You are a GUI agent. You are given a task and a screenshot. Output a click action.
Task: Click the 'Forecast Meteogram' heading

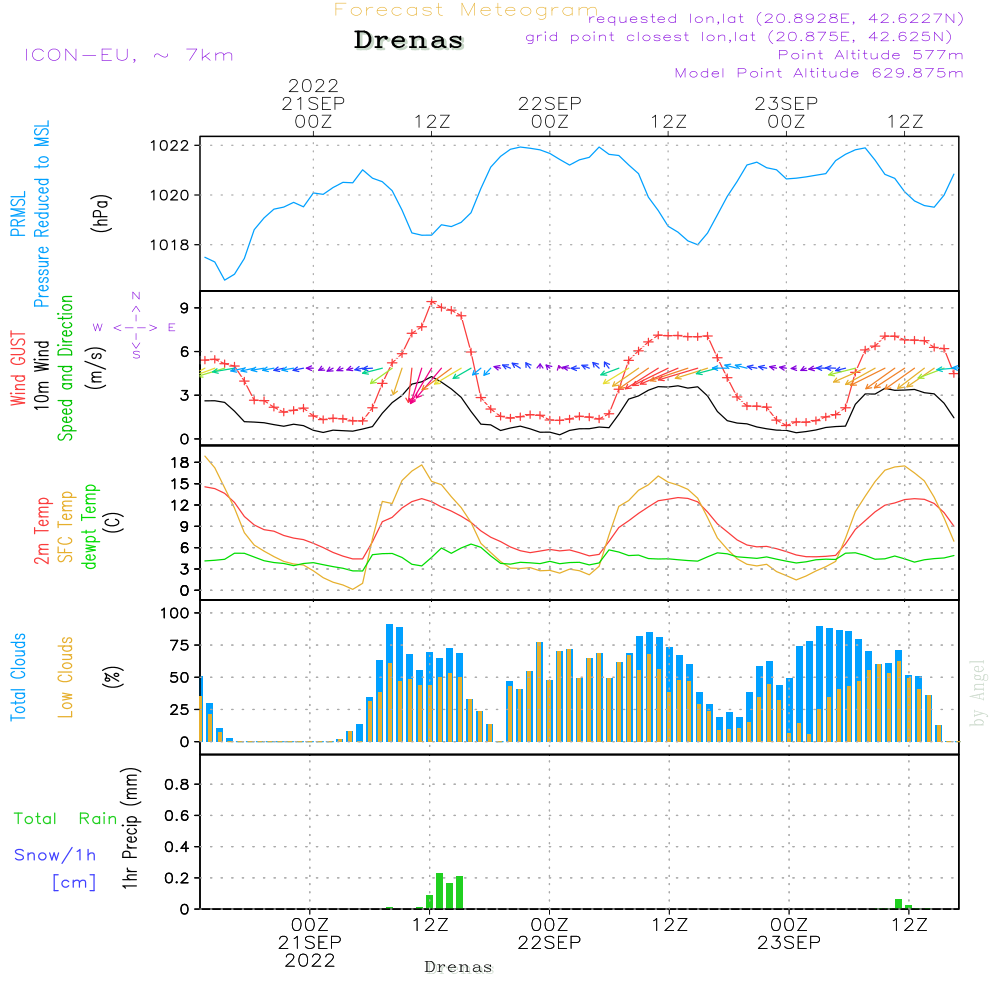pos(466,10)
